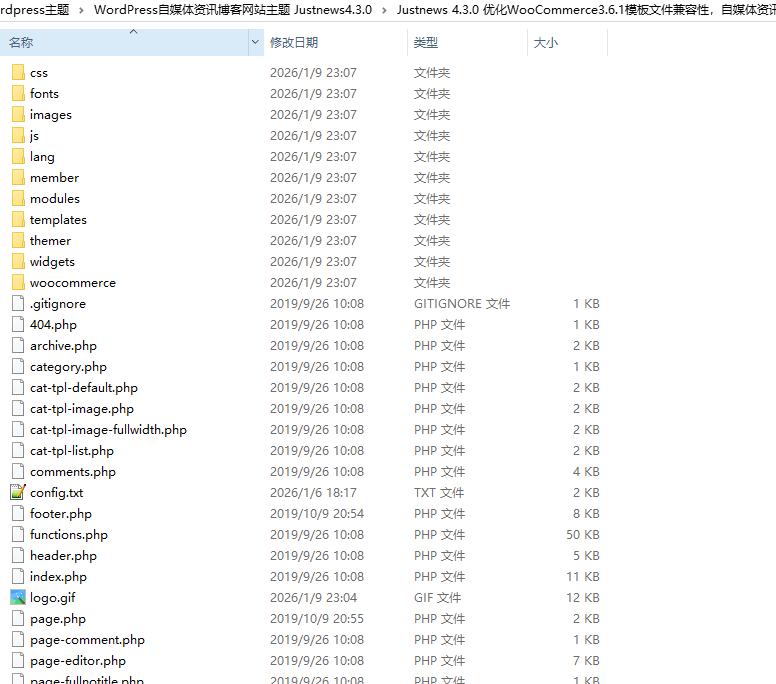Select the cat-tpl-default.php file name
Image resolution: width=776 pixels, height=684 pixels.
pyautogui.click(x=84, y=388)
